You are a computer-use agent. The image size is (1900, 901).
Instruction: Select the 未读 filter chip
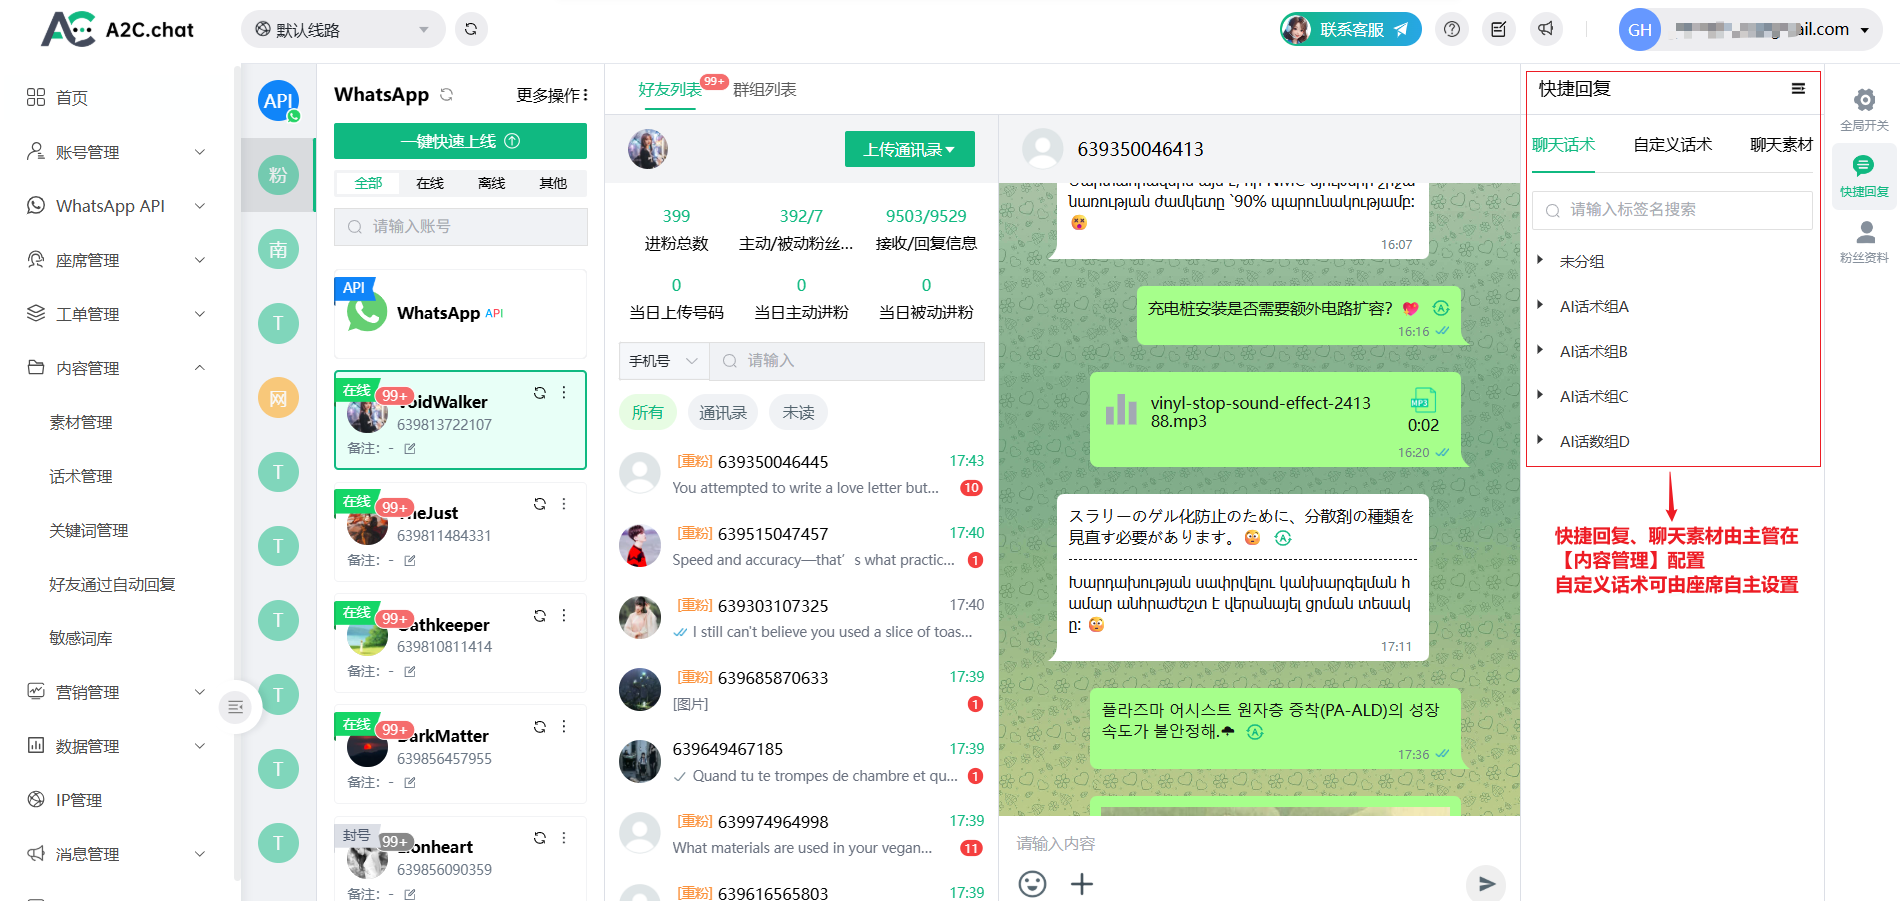(798, 412)
